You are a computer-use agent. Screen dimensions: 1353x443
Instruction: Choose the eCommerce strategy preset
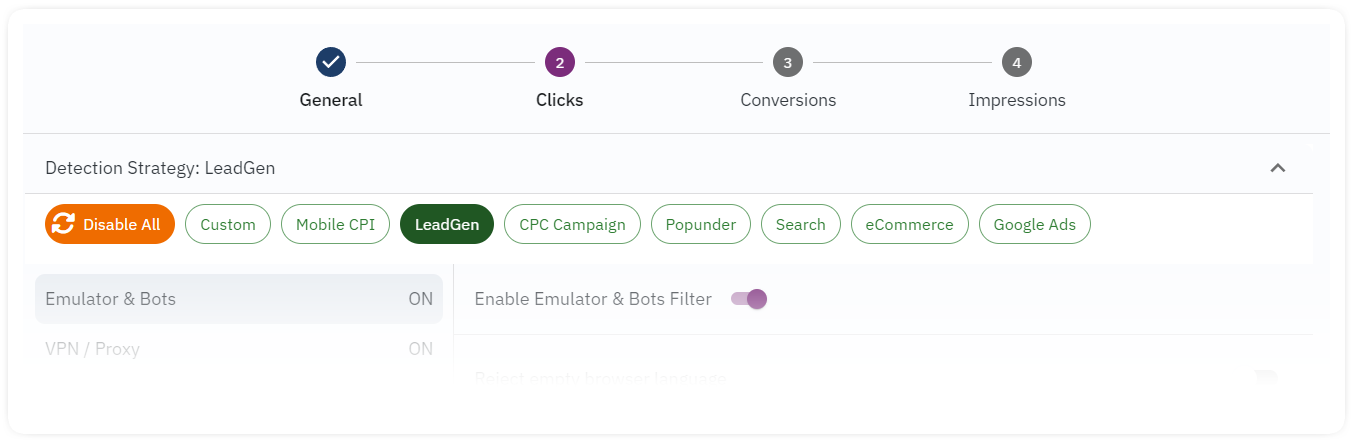pyautogui.click(x=910, y=224)
